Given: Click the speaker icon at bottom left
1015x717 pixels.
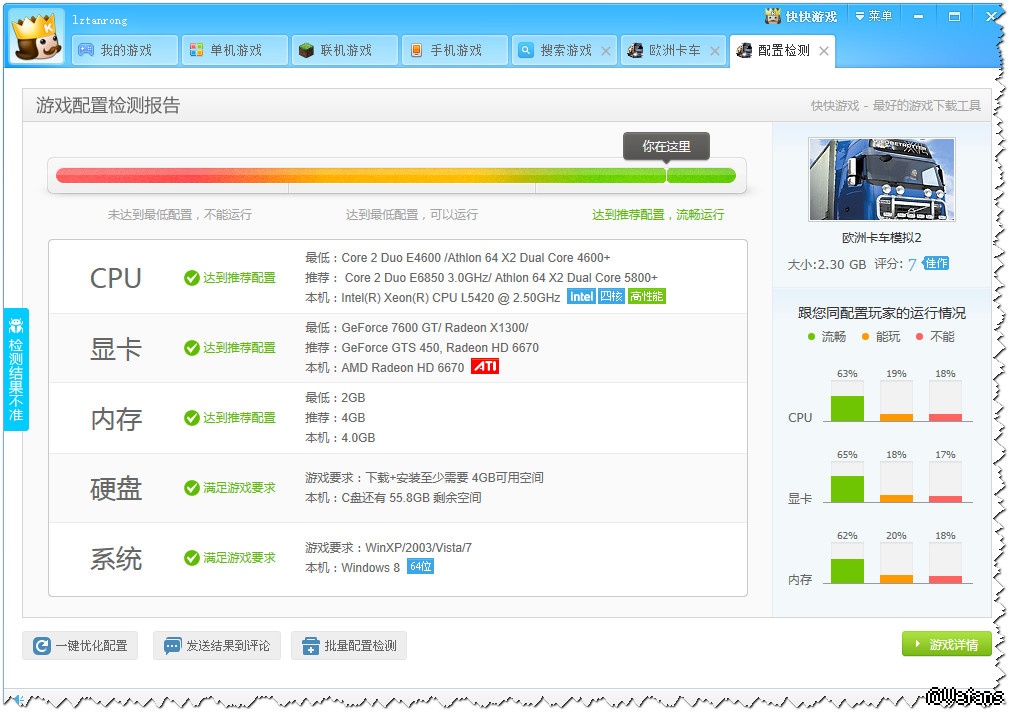Looking at the screenshot, I should pyautogui.click(x=18, y=700).
